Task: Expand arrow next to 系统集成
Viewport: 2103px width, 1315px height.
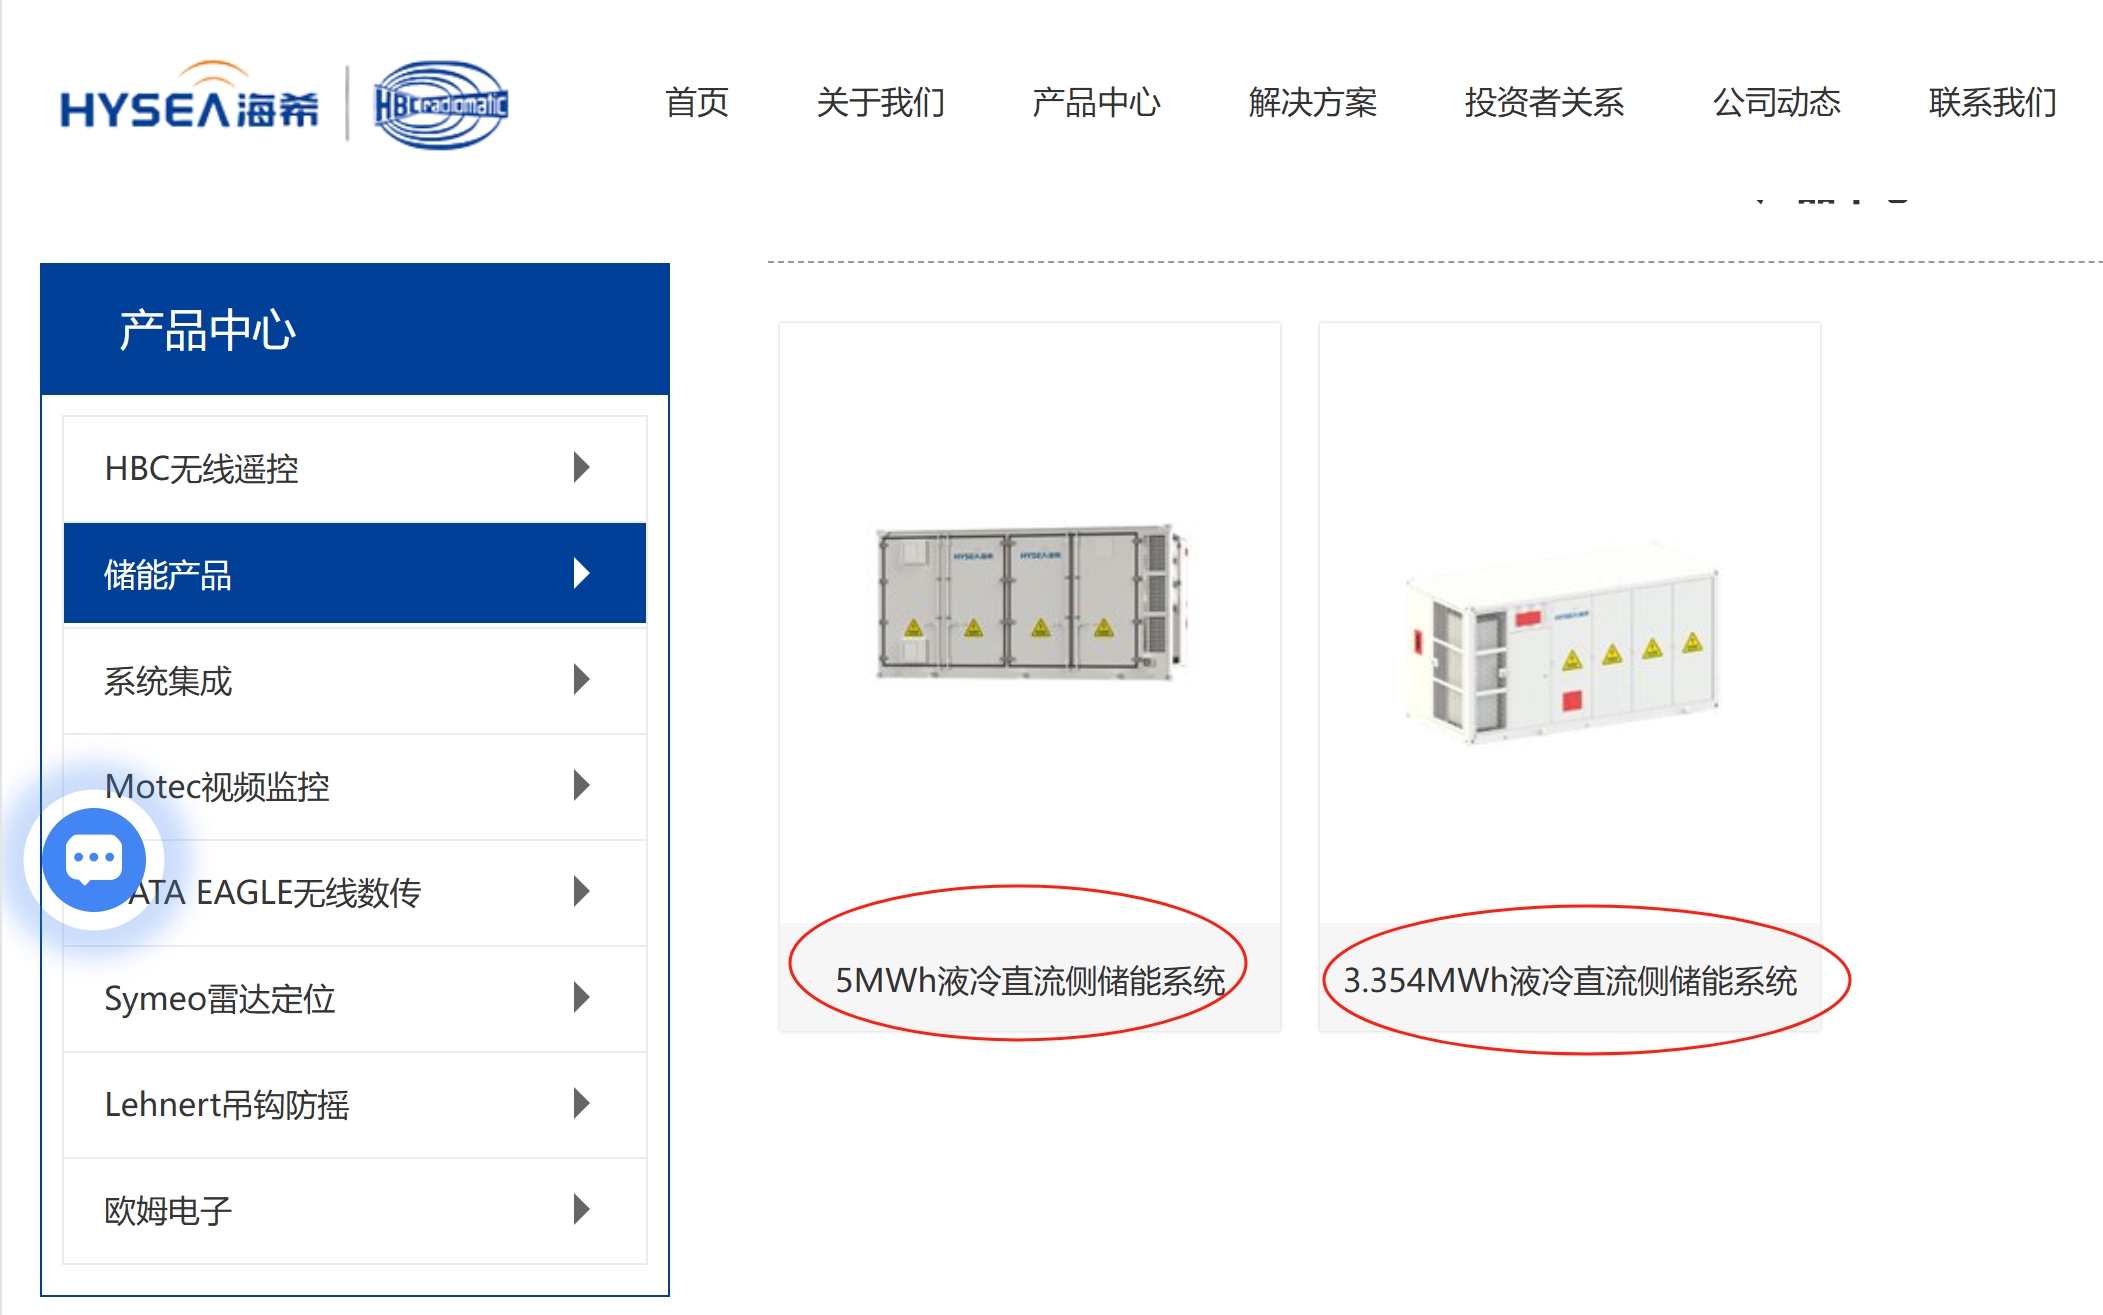Action: [x=581, y=679]
